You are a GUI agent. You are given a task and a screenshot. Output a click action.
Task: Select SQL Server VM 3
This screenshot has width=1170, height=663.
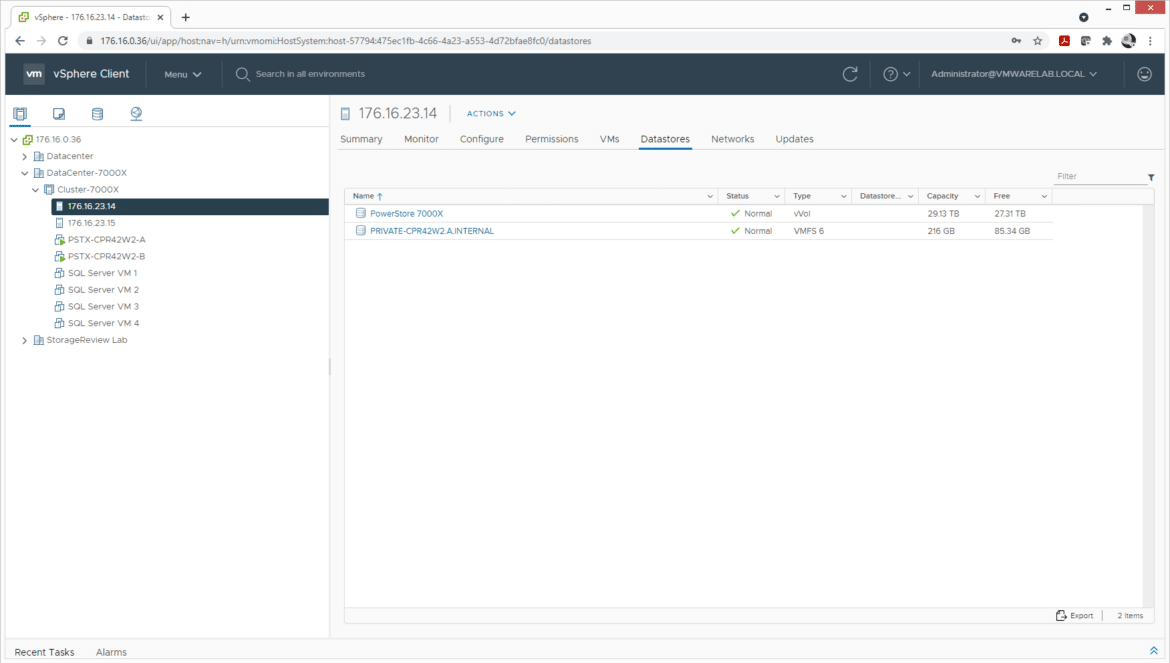103,307
